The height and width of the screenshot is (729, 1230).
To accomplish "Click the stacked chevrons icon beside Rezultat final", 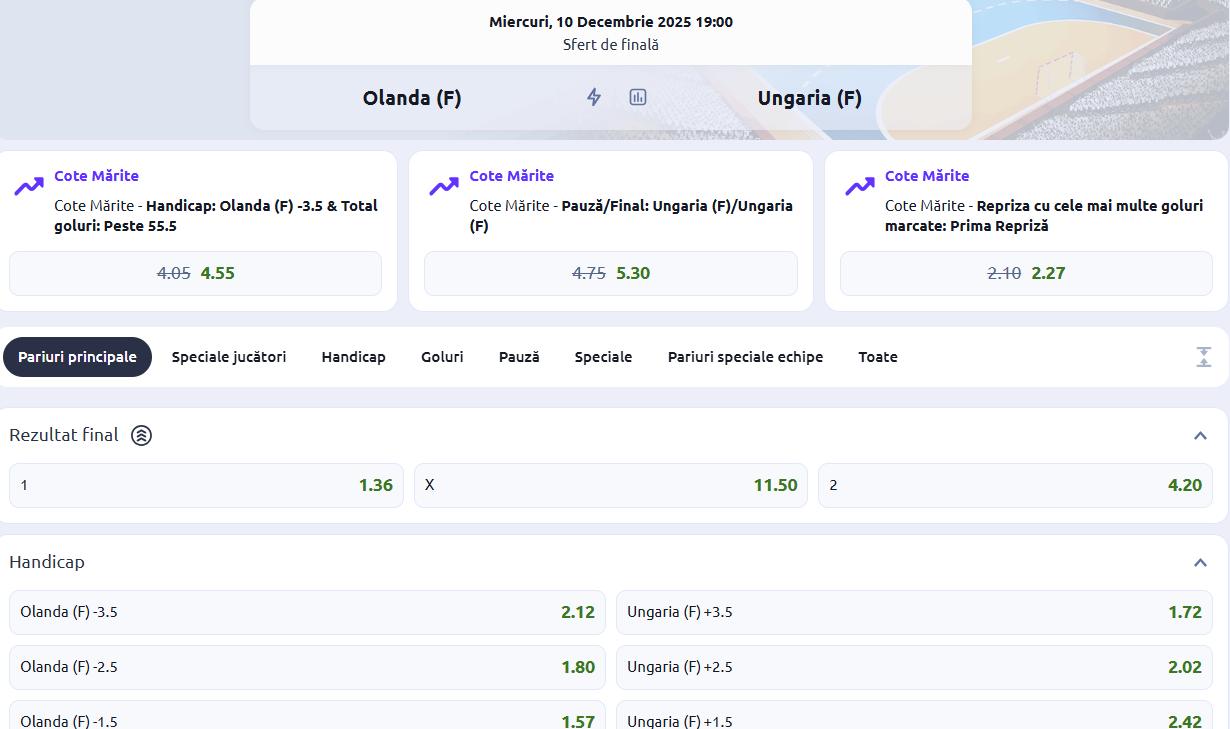I will click(142, 436).
